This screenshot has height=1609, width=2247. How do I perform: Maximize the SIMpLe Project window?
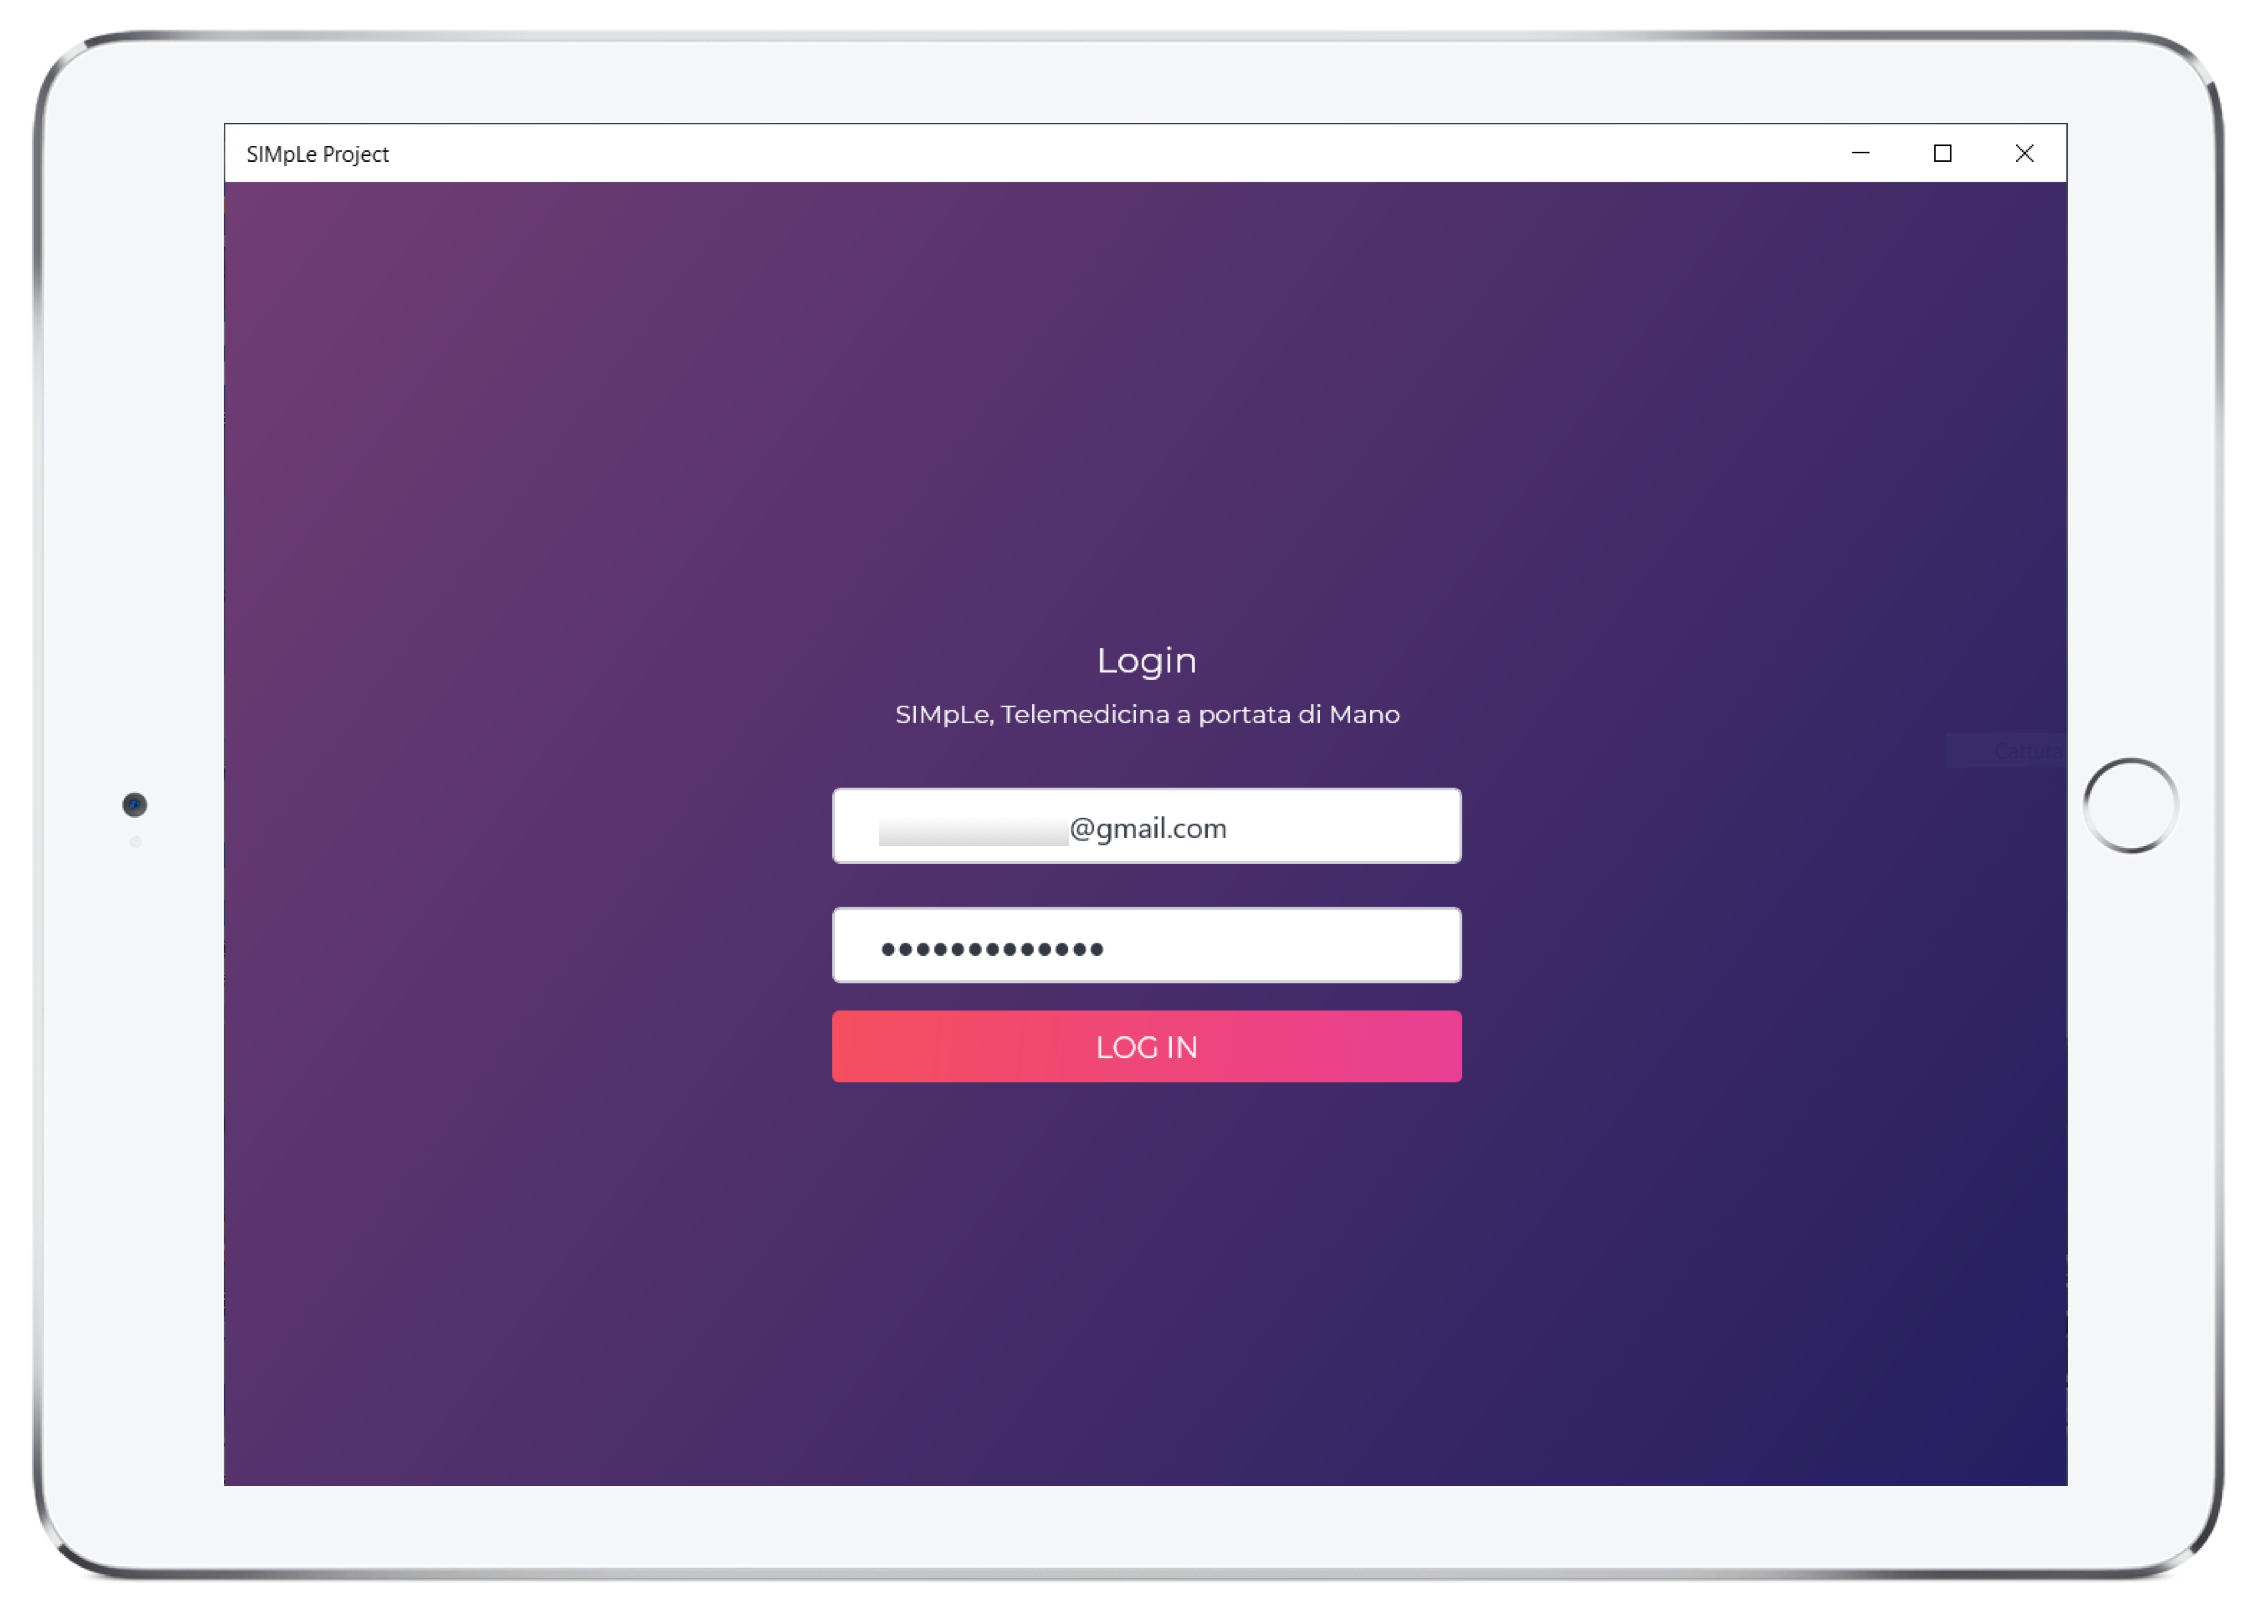pos(1942,153)
